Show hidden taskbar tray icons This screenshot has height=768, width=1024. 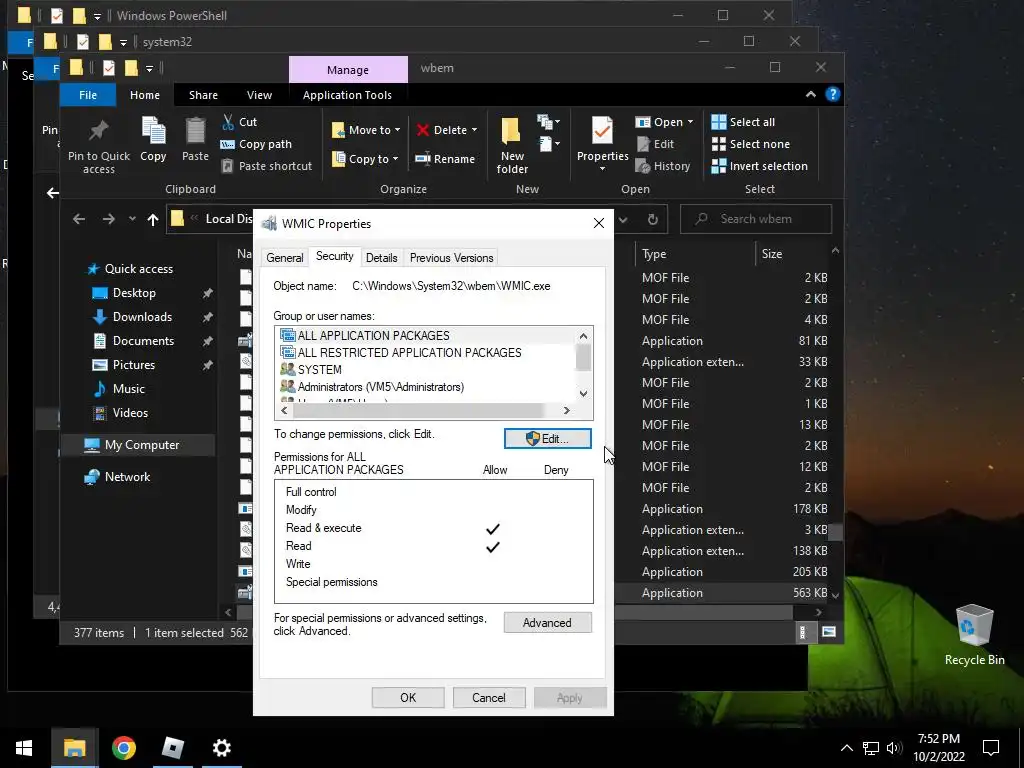tap(846, 748)
